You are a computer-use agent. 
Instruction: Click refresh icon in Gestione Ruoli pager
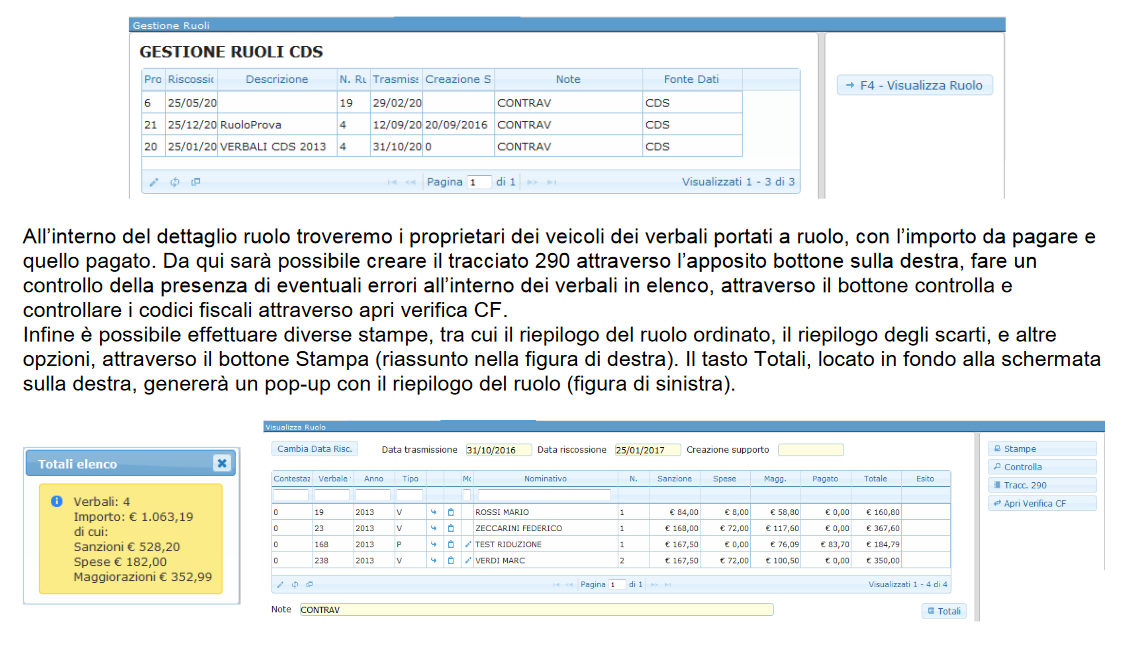[x=175, y=182]
